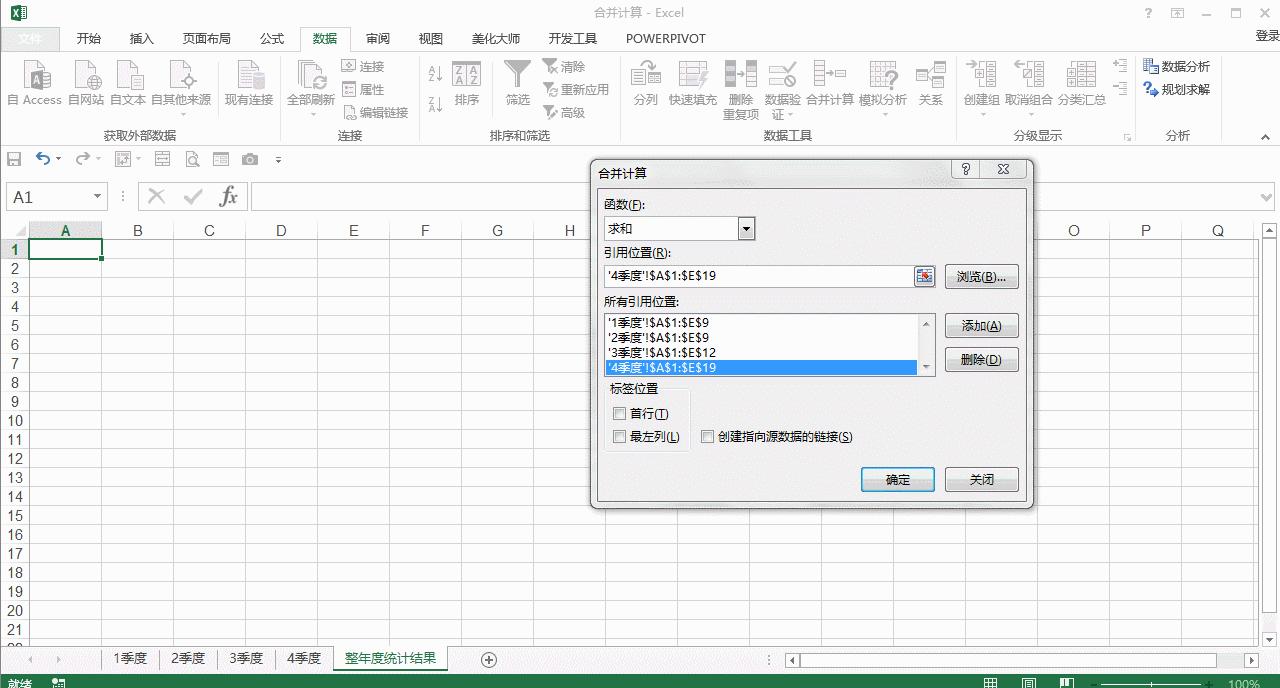Click the 分类汇总 (Subtotal) icon

tap(1081, 80)
